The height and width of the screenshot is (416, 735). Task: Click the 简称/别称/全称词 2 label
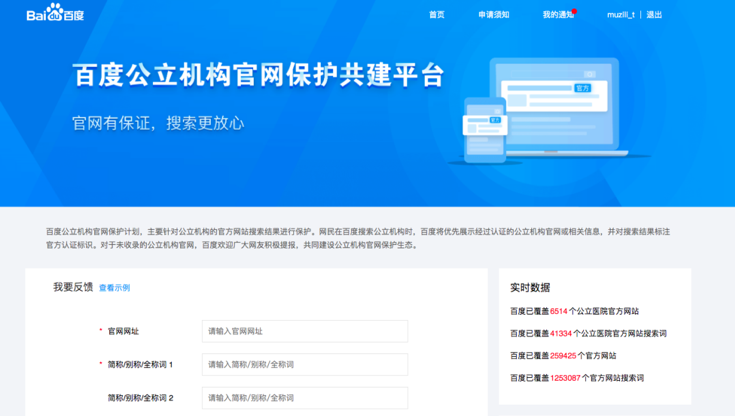point(140,398)
